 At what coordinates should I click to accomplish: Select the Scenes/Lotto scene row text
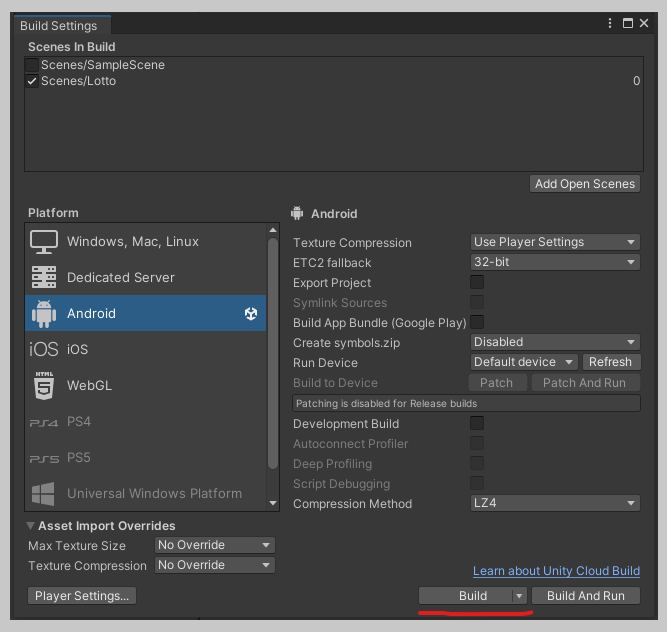point(78,81)
